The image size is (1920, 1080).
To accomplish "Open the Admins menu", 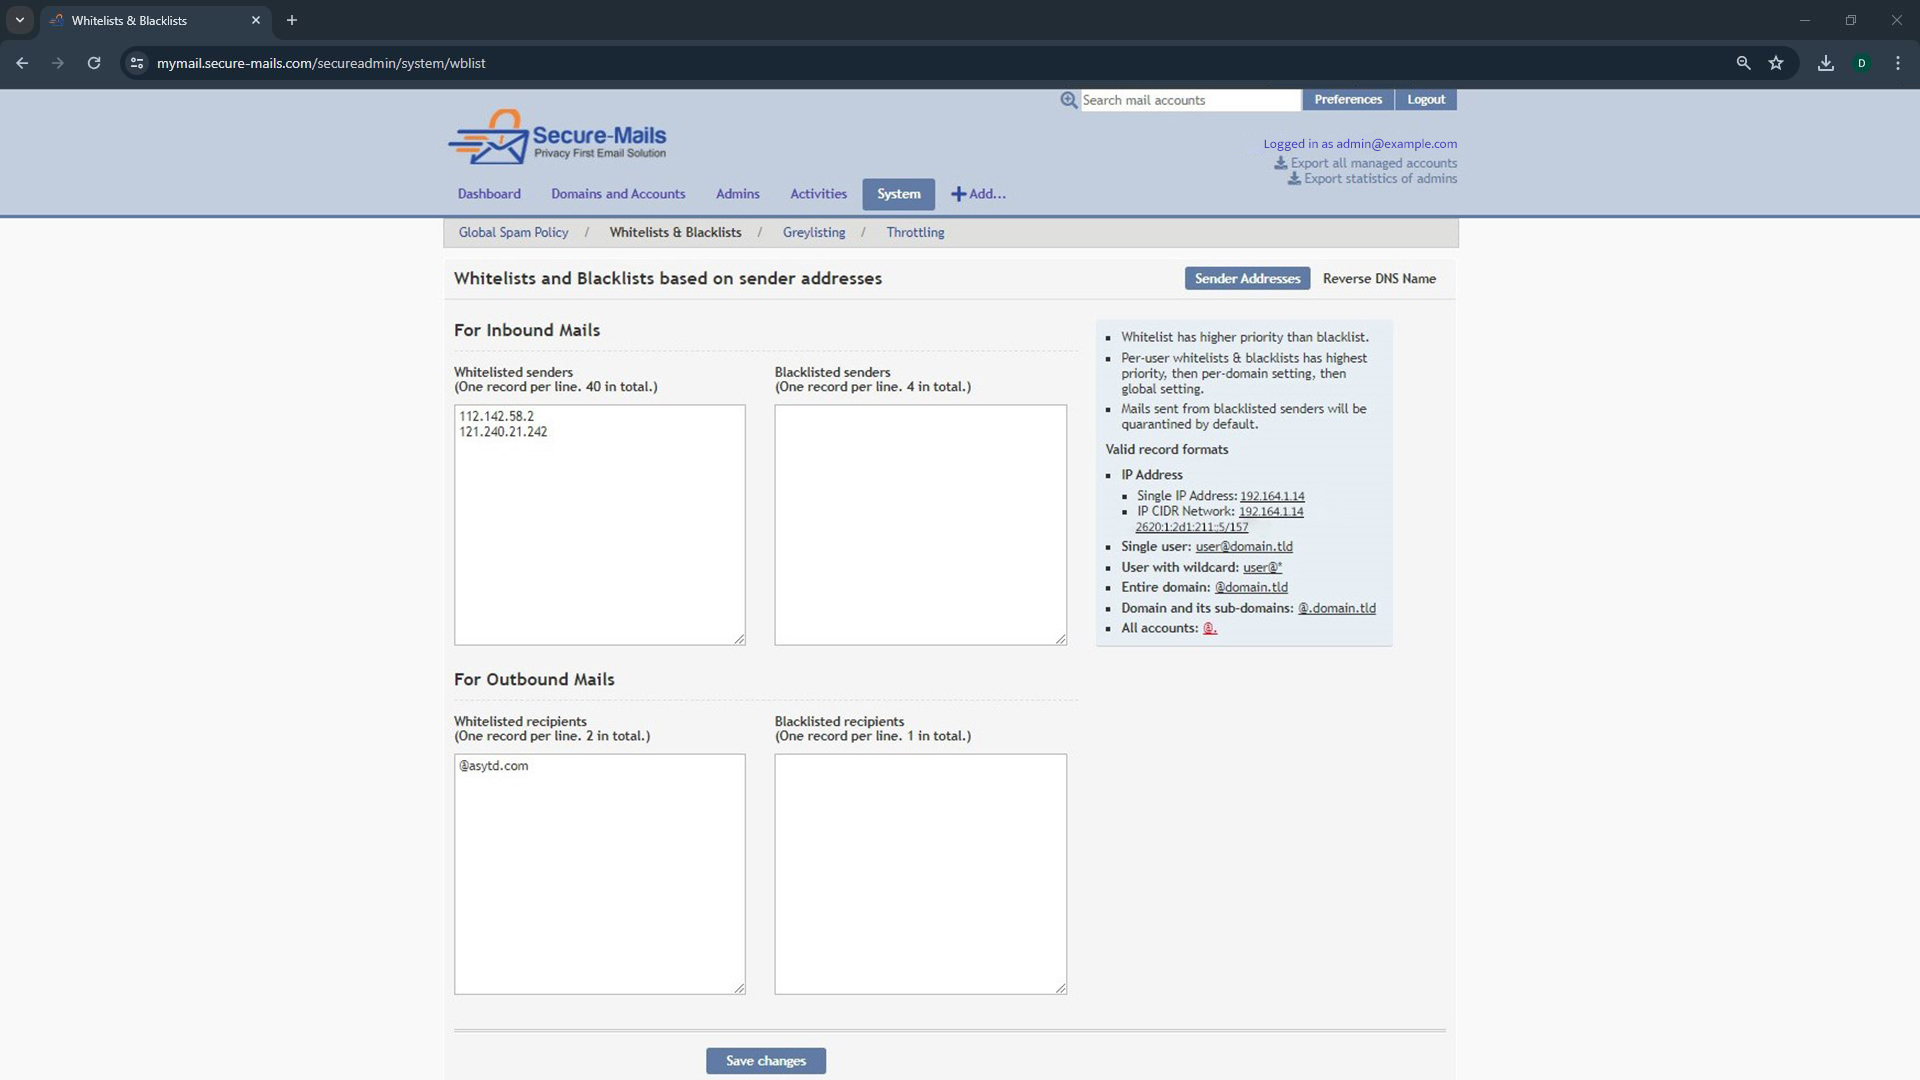I will pyautogui.click(x=738, y=194).
